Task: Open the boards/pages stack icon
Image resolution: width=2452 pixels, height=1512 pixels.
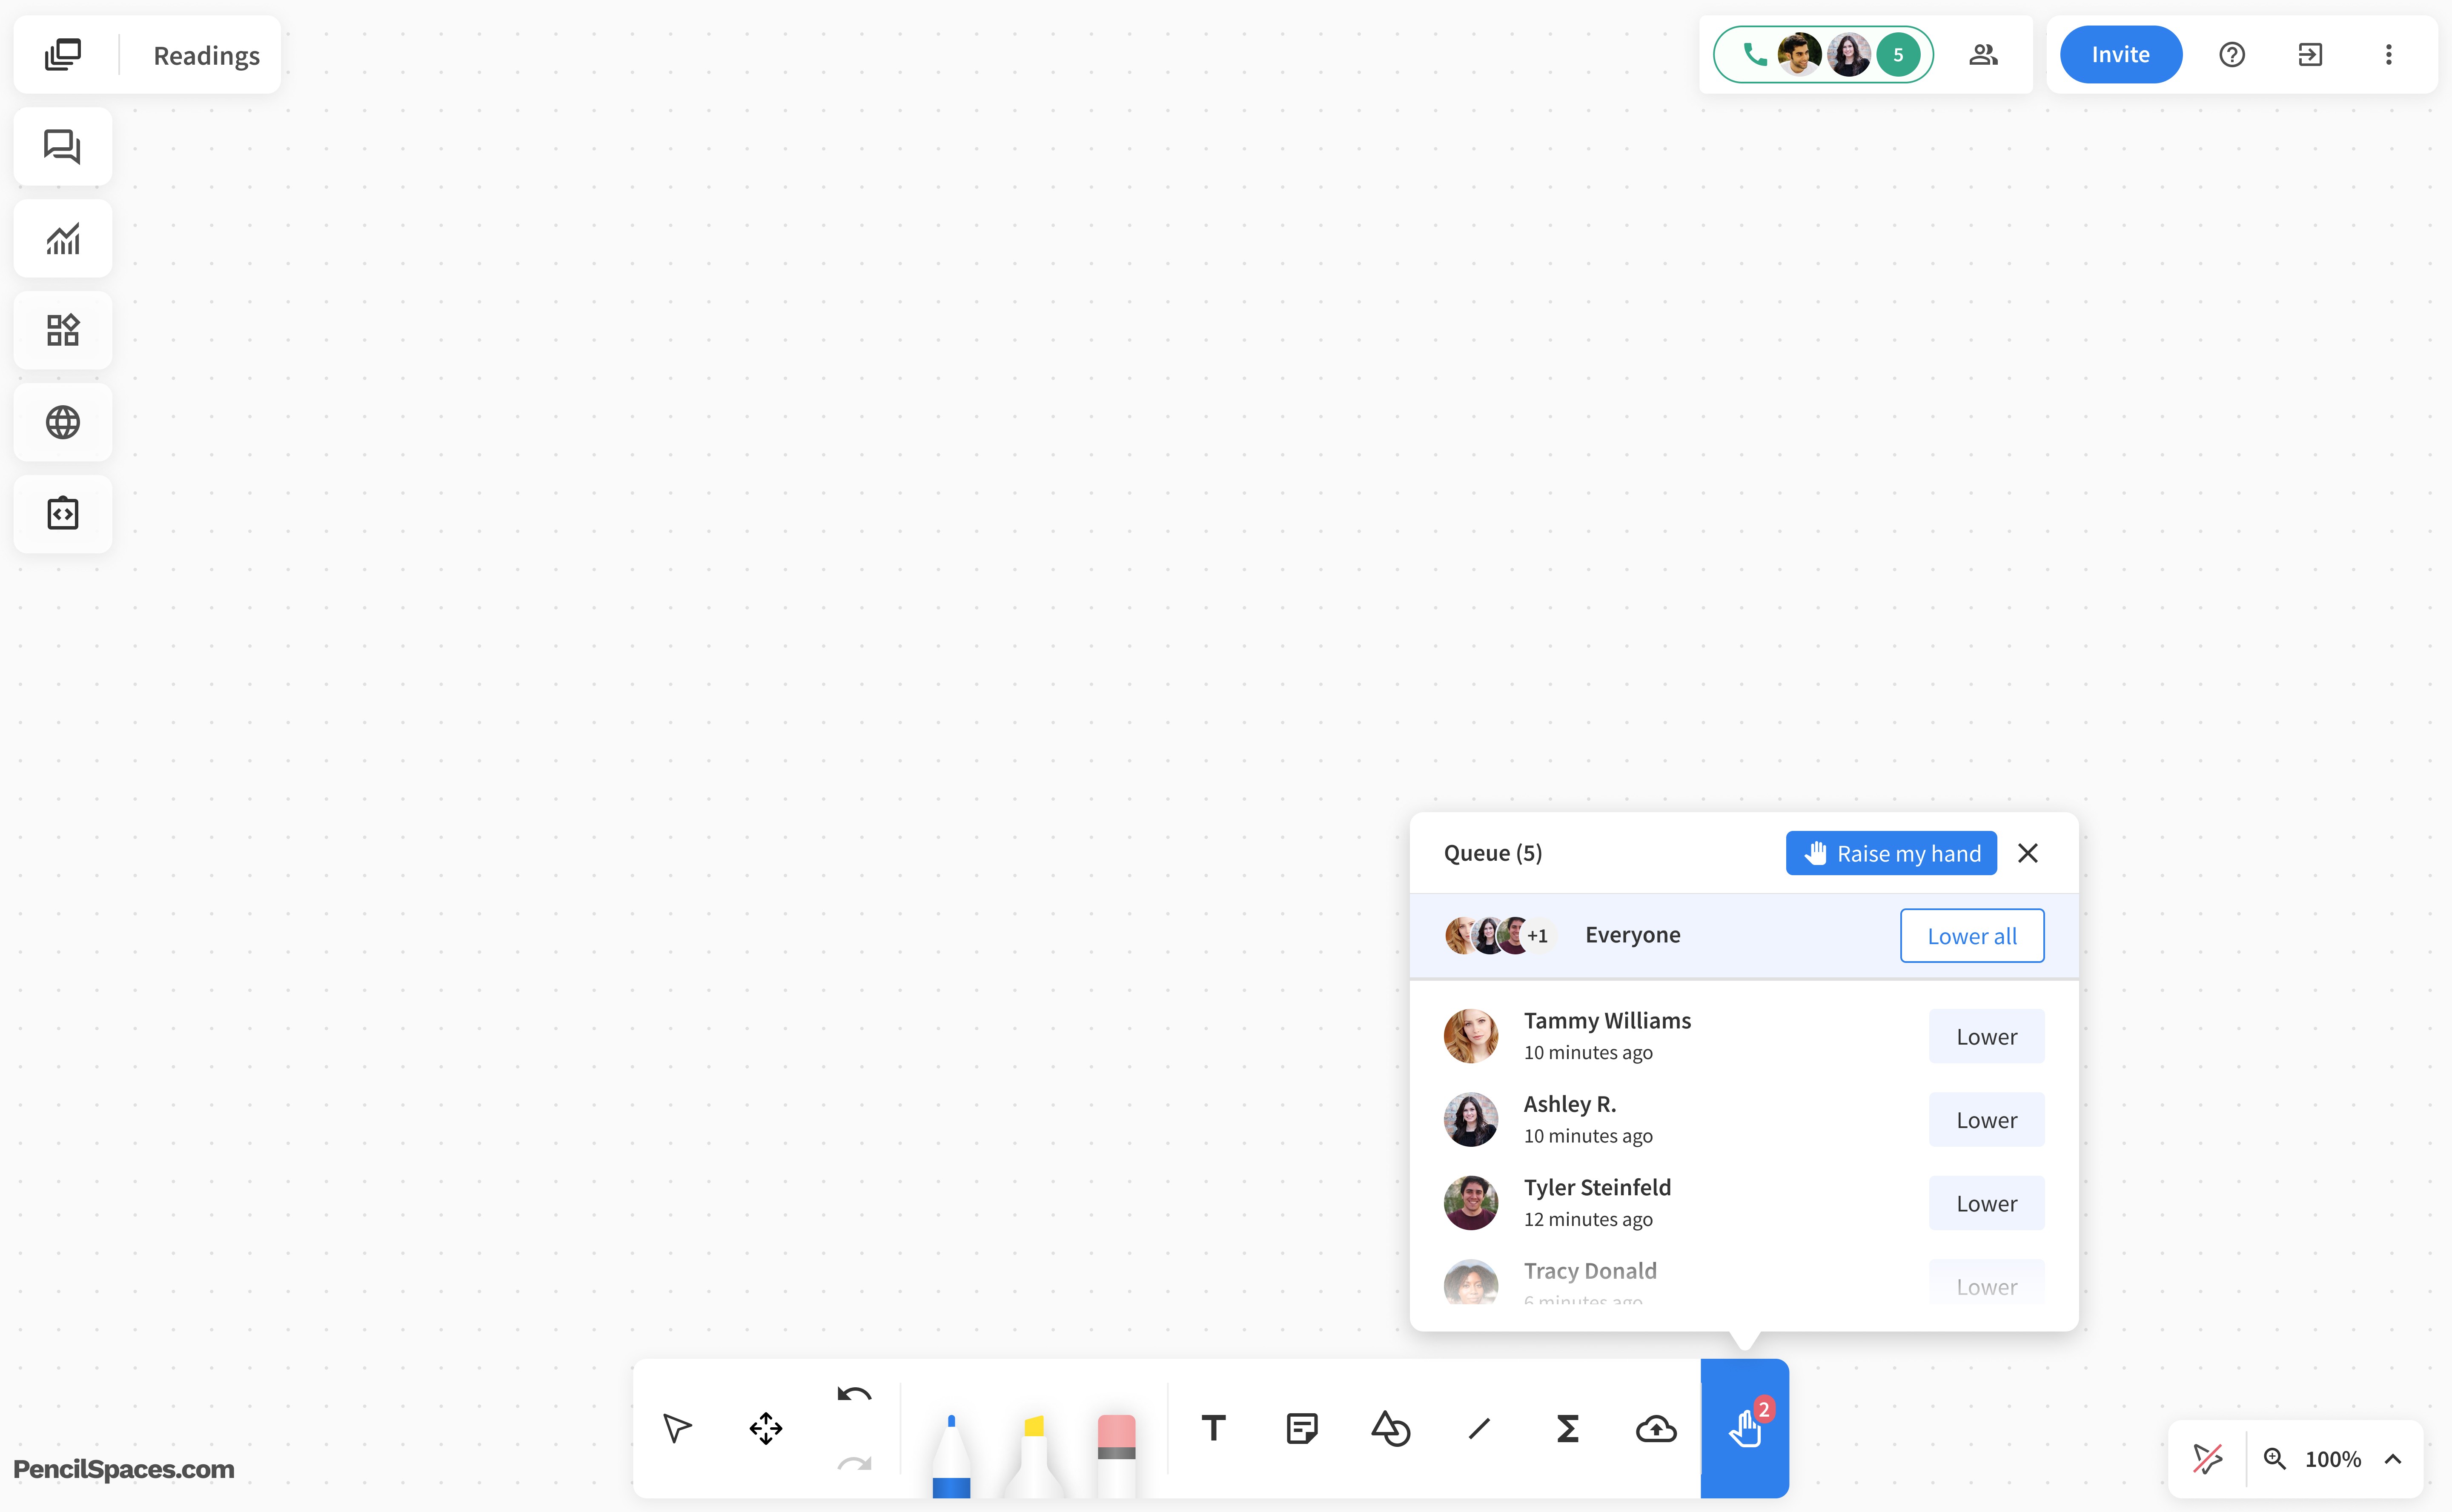Action: click(63, 55)
